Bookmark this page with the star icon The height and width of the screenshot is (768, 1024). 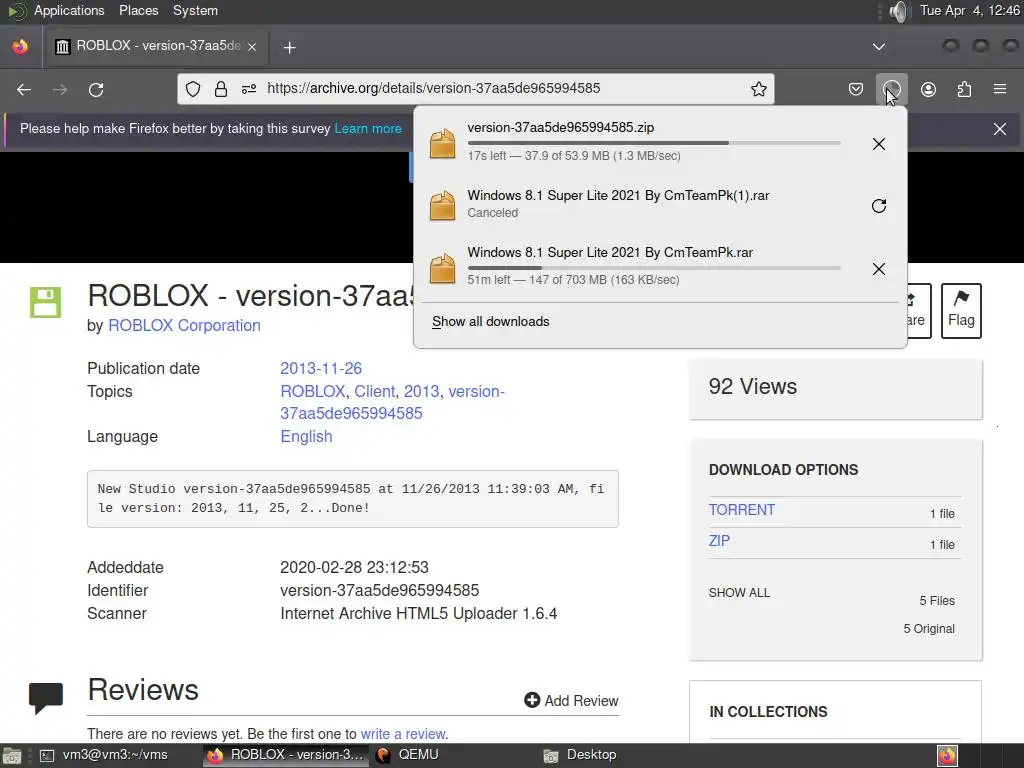[758, 89]
